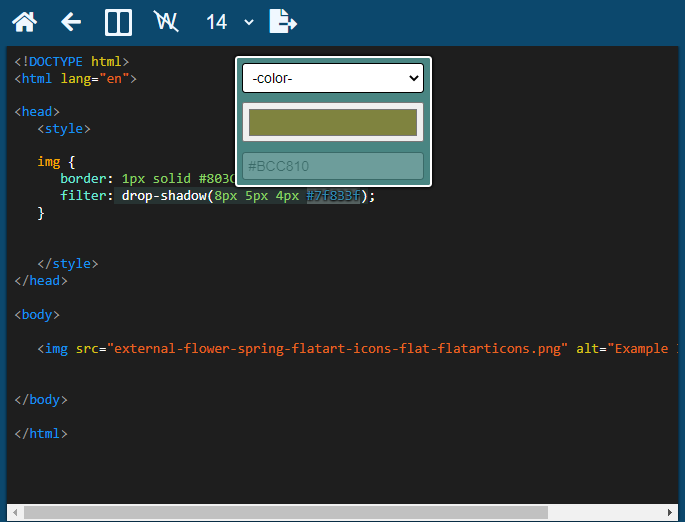Click the opening <body> tag

pyautogui.click(x=37, y=315)
